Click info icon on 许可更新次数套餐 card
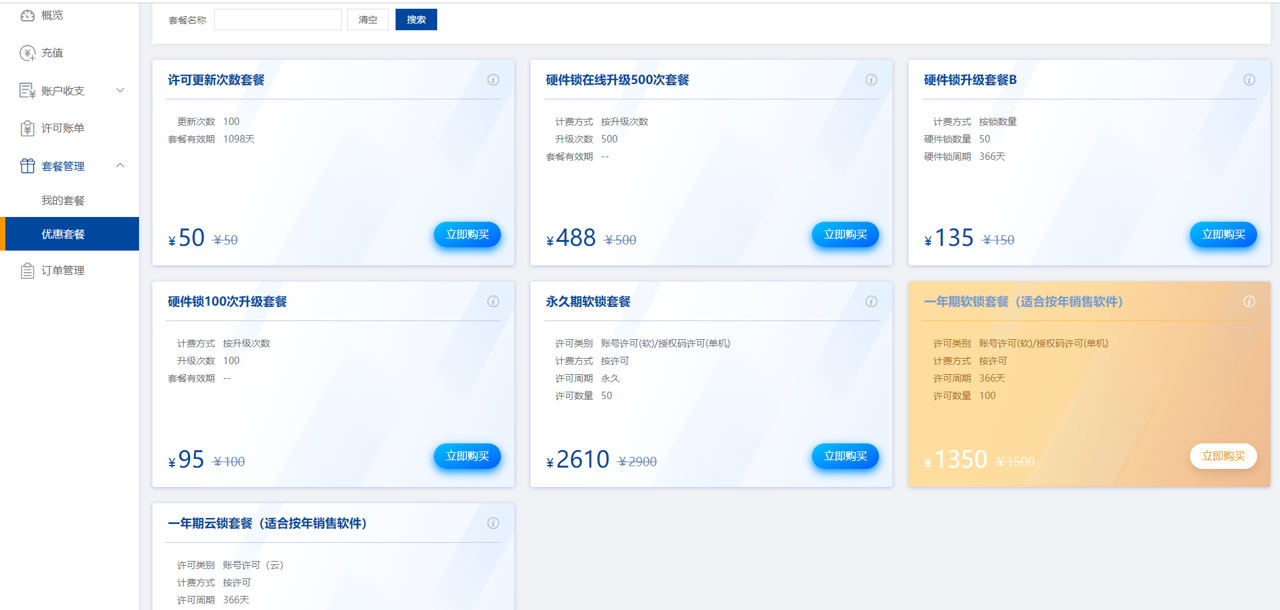Screen dimensions: 1280x610 point(493,80)
